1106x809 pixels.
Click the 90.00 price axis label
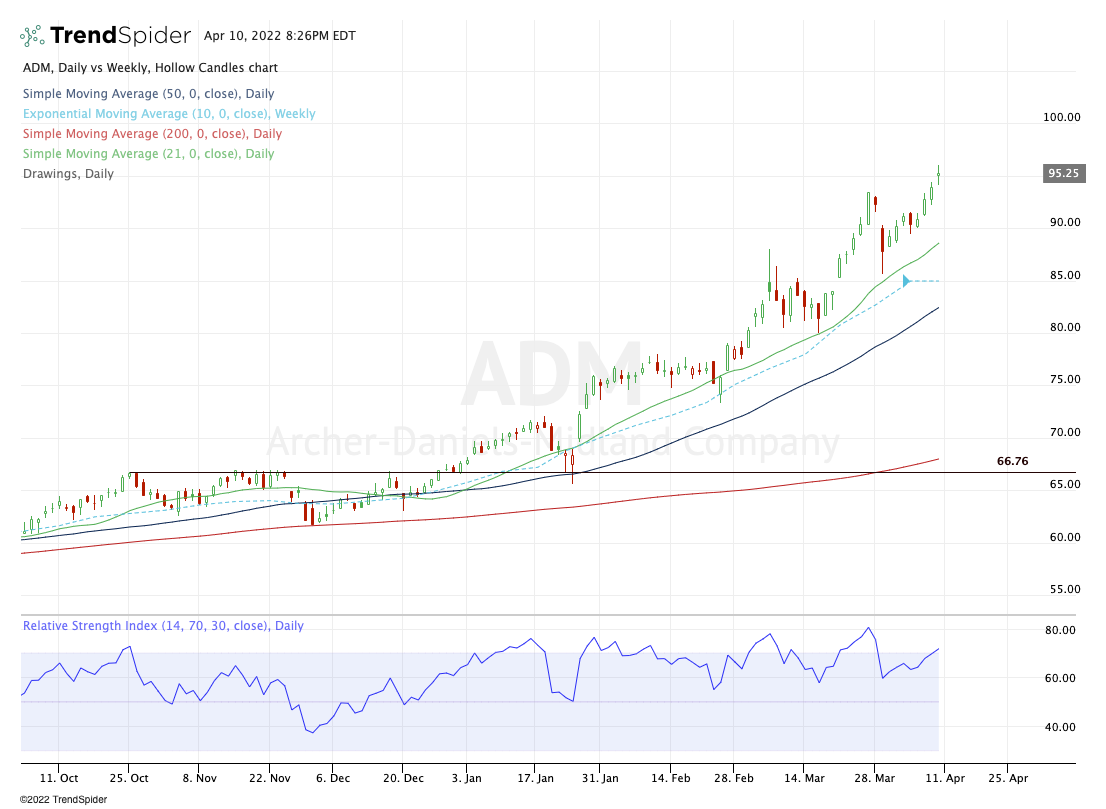[1064, 222]
